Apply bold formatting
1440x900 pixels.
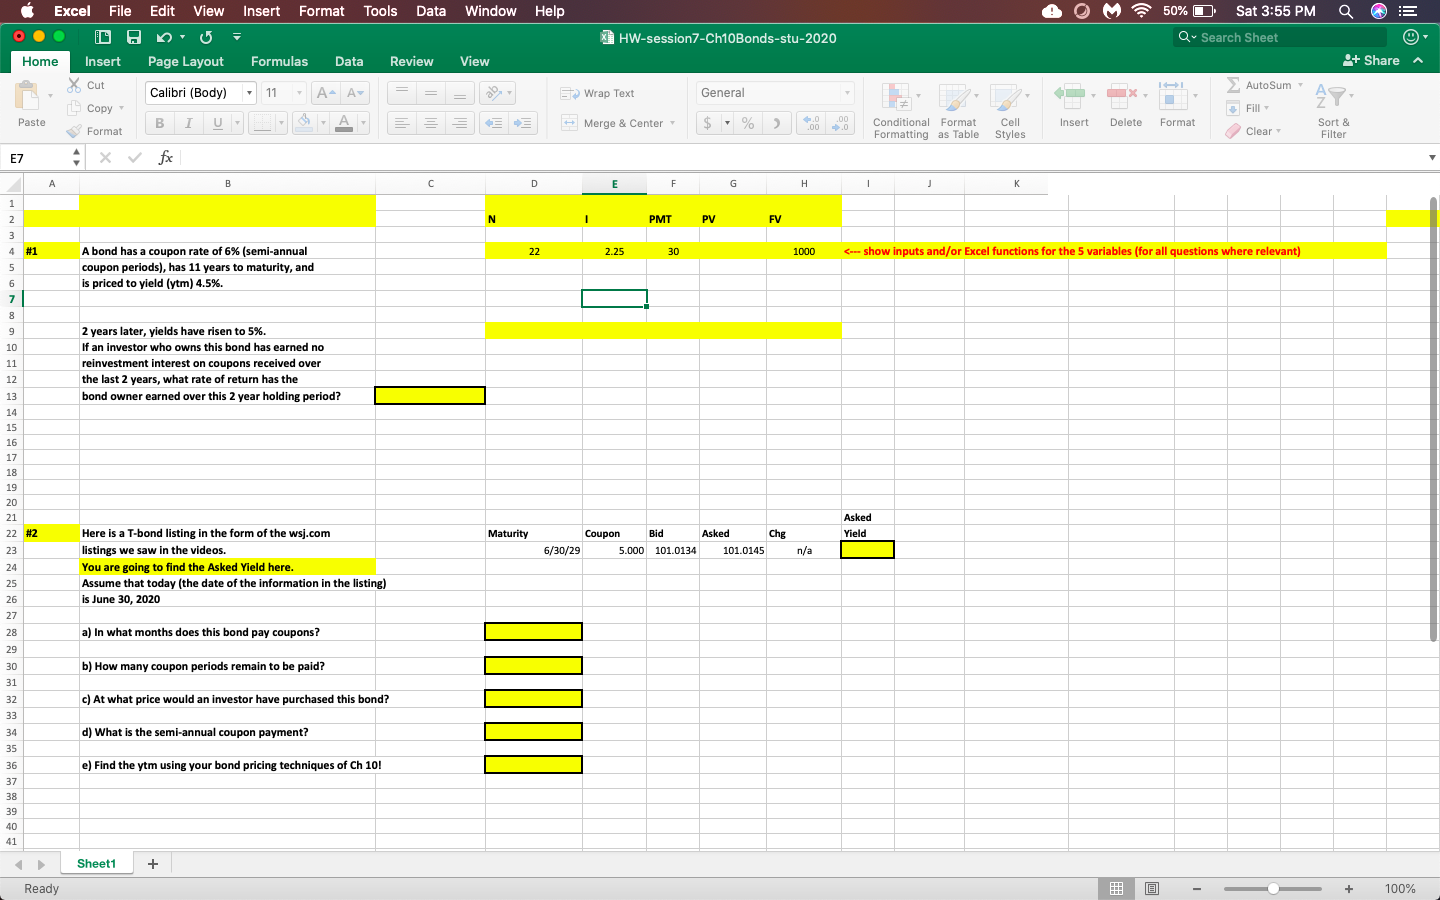click(159, 122)
